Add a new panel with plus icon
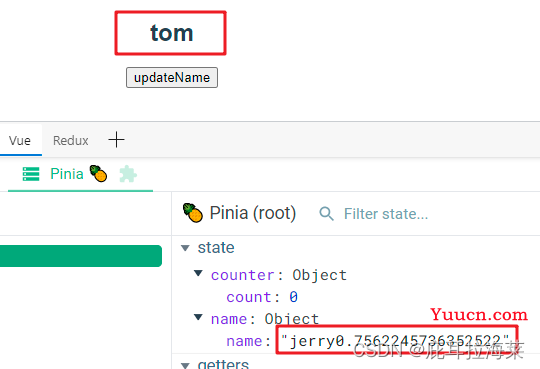Screen dimensions: 540x369 pos(116,140)
